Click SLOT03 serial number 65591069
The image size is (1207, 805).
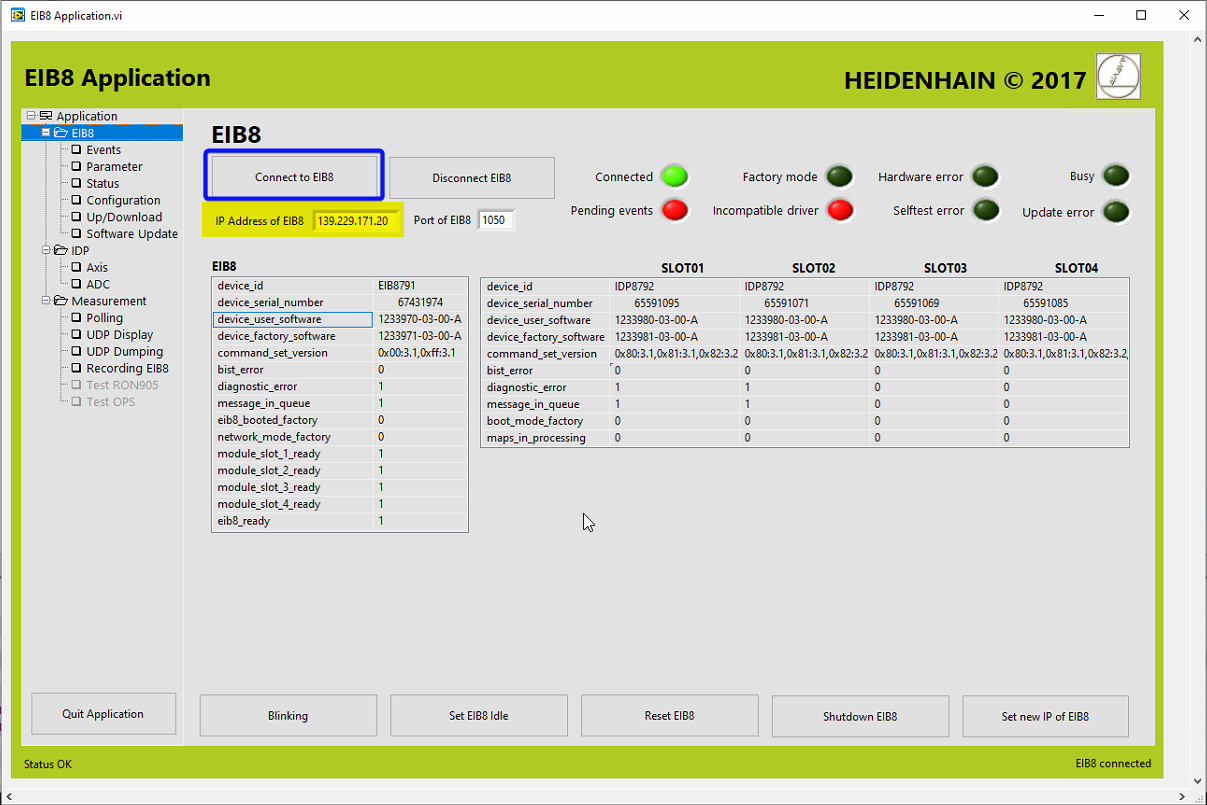coord(917,303)
